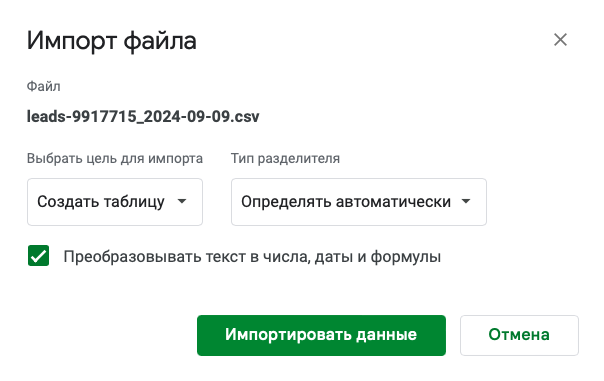Screen dimensions: 604x381
Task: Uncheck Преобразовывать текст в числа checkbox
Action: (39, 256)
